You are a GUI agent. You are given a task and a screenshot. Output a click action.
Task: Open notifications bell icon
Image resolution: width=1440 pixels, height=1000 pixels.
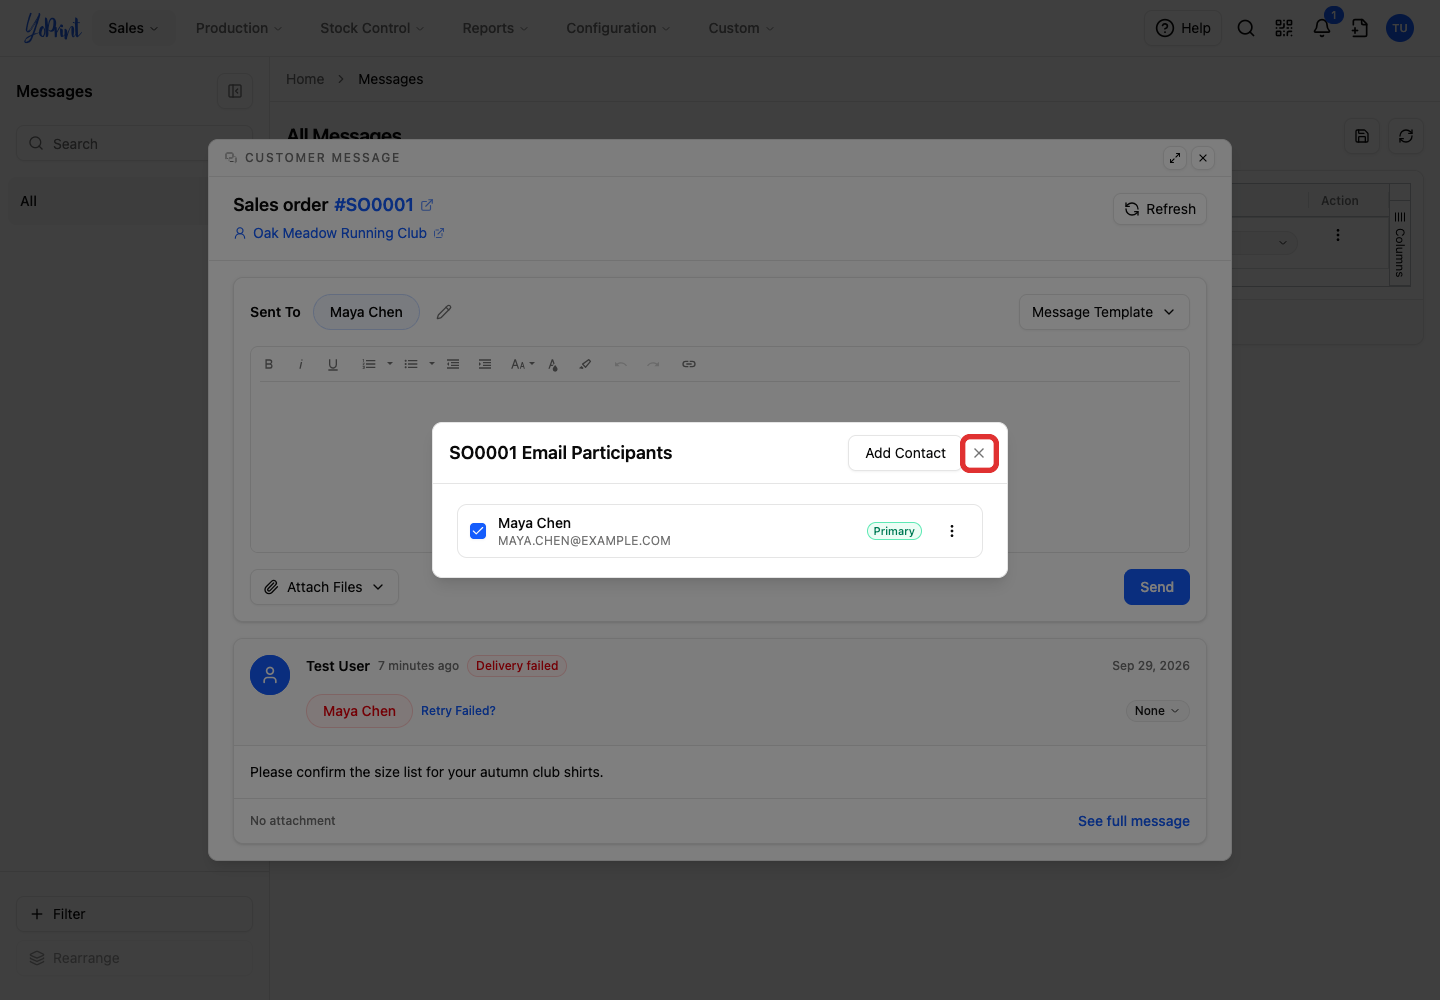1322,28
